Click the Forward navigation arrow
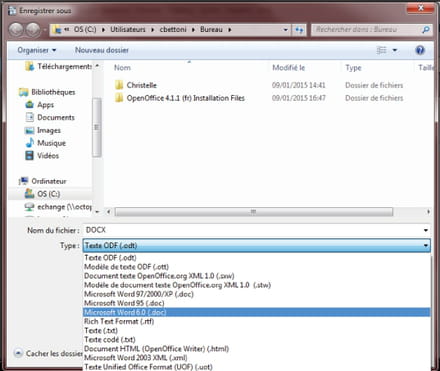 33,30
